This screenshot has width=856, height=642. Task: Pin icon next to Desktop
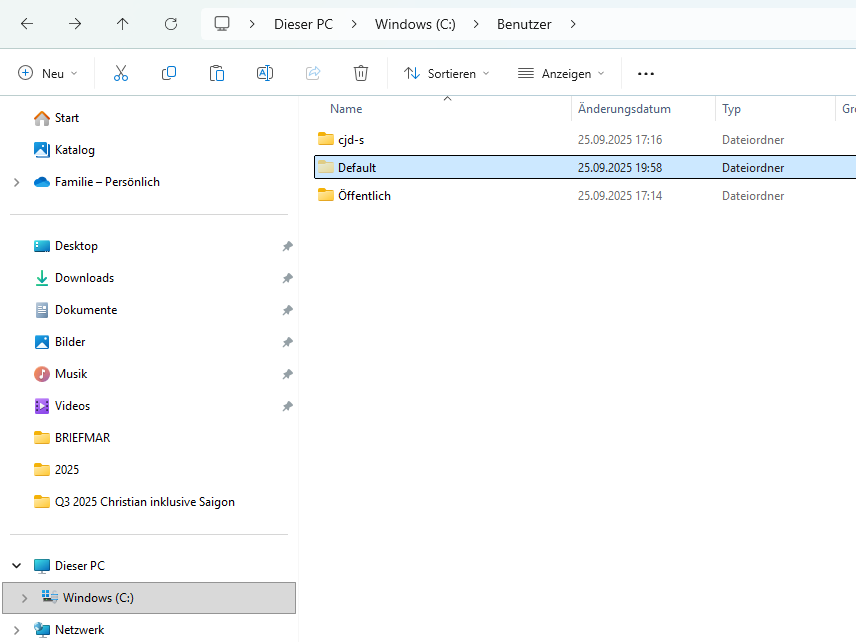[x=287, y=246]
